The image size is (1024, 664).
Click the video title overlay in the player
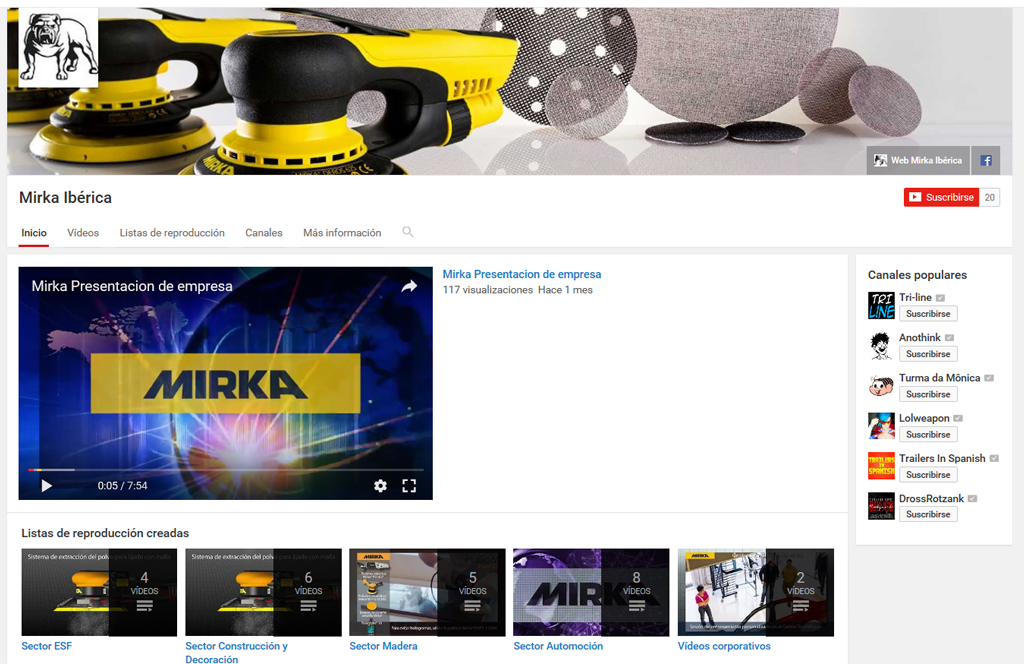click(132, 286)
